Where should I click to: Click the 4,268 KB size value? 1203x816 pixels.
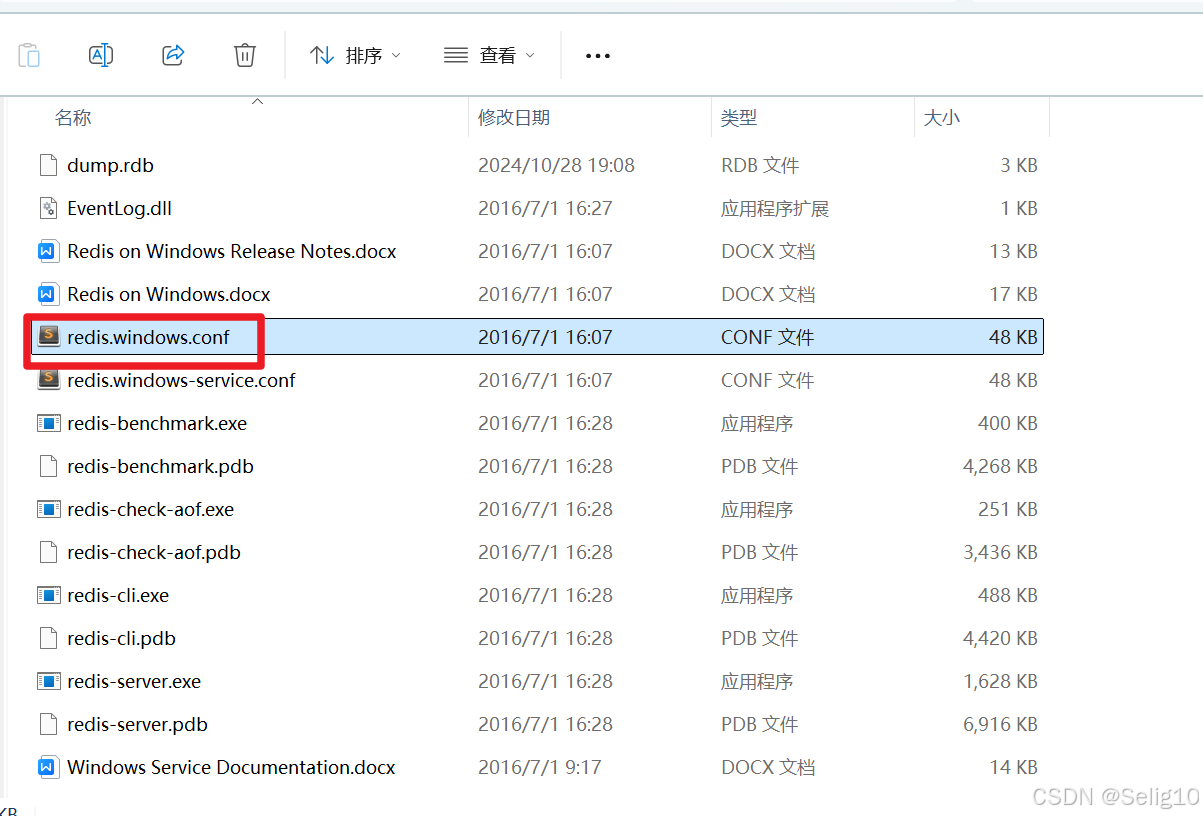pos(1000,466)
